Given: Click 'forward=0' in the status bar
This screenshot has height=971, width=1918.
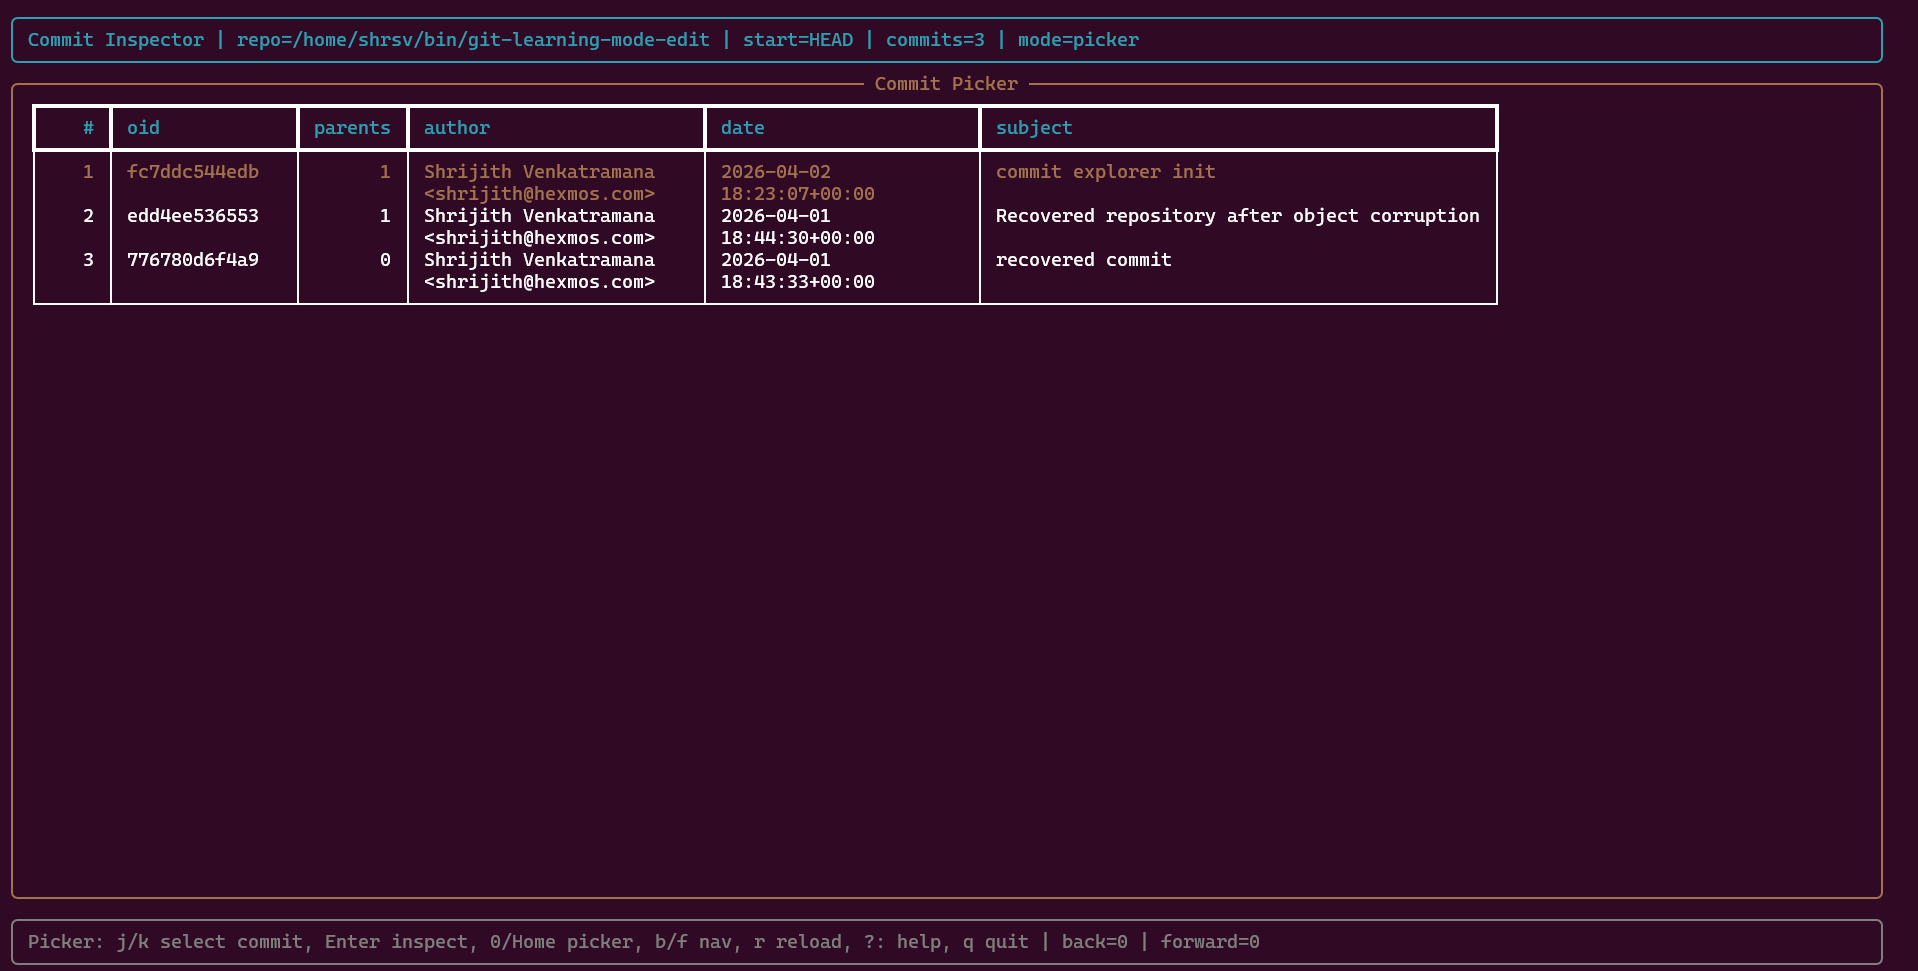Looking at the screenshot, I should pyautogui.click(x=1210, y=942).
